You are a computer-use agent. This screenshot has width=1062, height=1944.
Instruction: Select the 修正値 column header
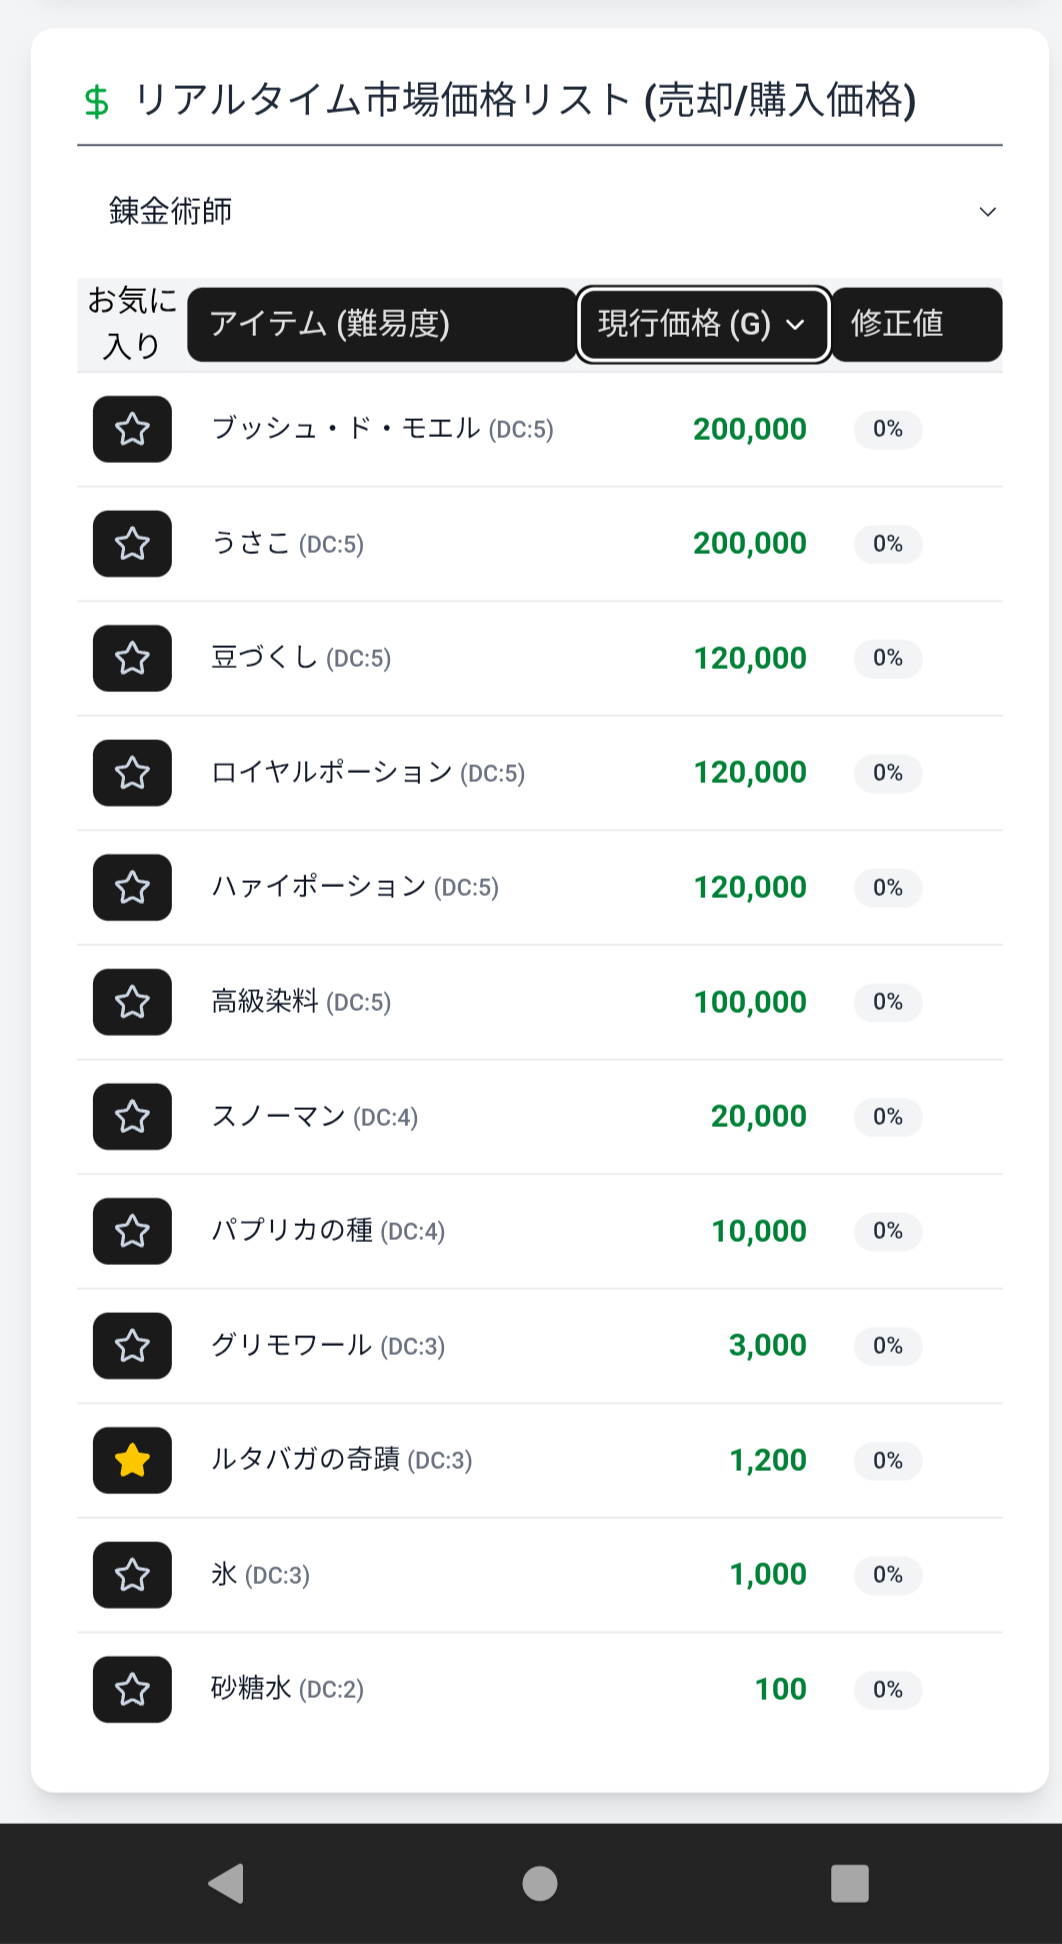coord(916,324)
